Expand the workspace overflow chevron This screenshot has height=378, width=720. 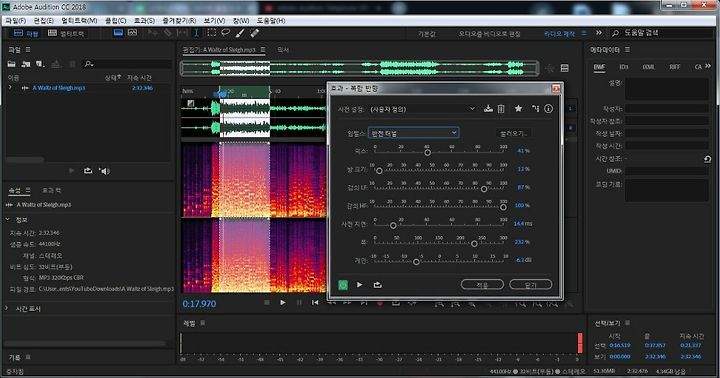pos(599,33)
